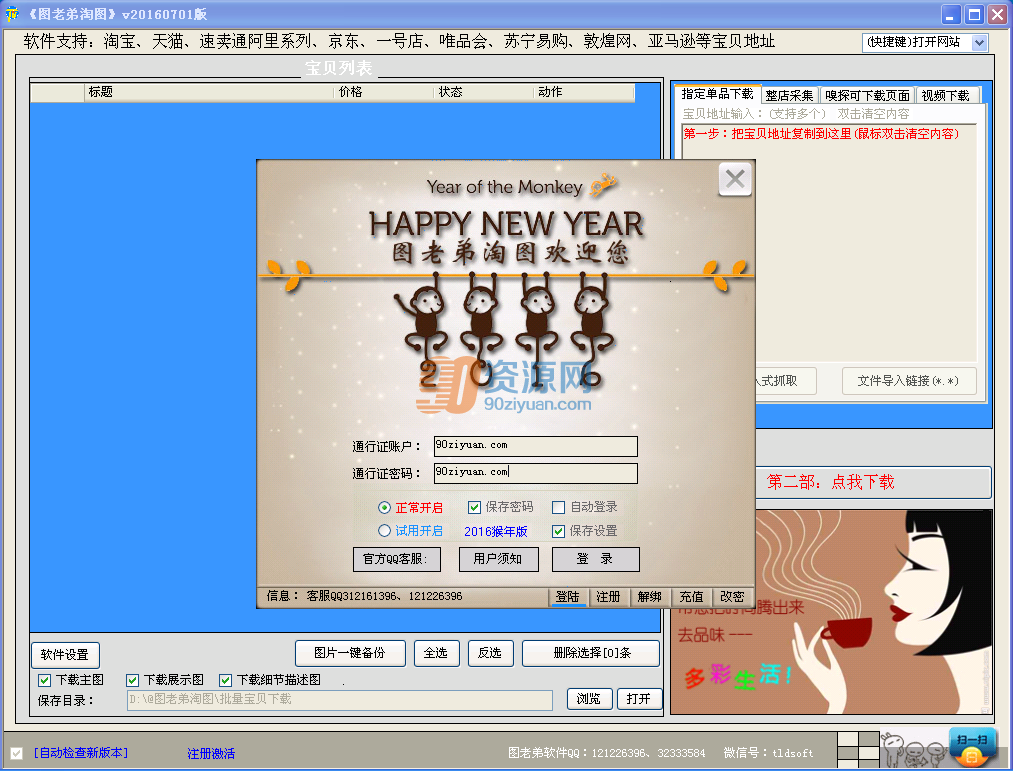This screenshot has width=1013, height=771.
Task: Open 软件设置 settings button
Action: pos(65,655)
